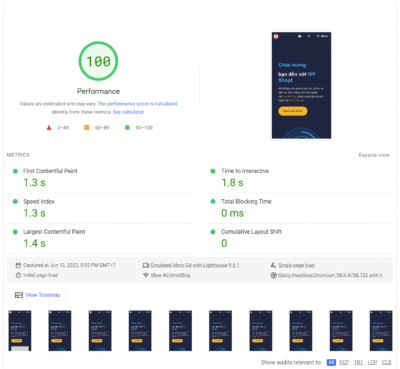
Task: Select the CLS audits filter
Action: tap(387, 362)
